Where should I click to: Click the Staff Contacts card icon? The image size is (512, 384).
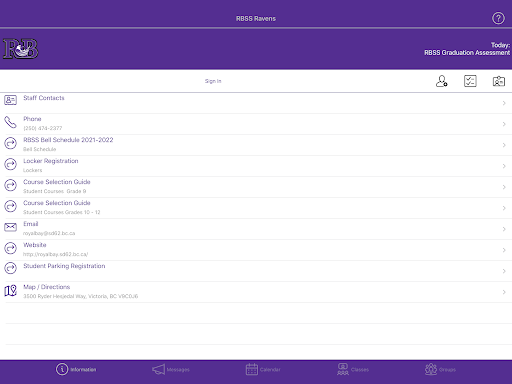pyautogui.click(x=10, y=100)
